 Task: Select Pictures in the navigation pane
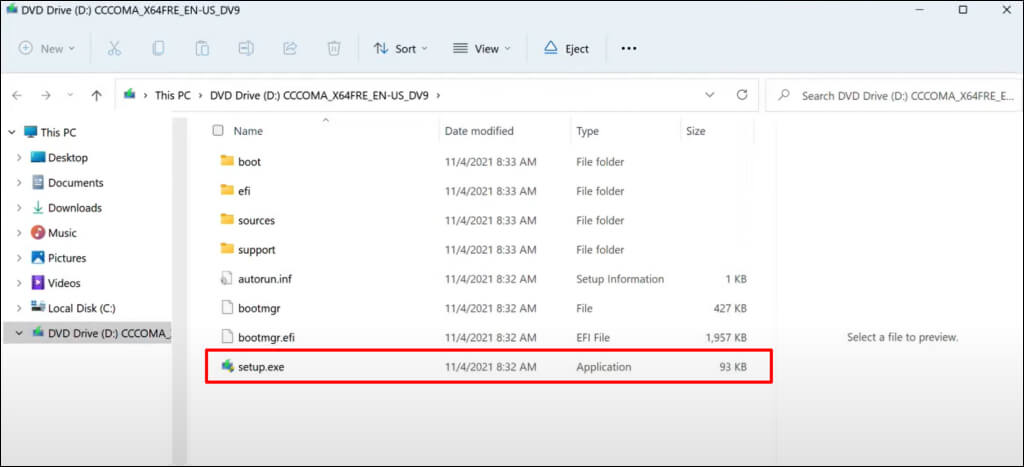(x=68, y=258)
